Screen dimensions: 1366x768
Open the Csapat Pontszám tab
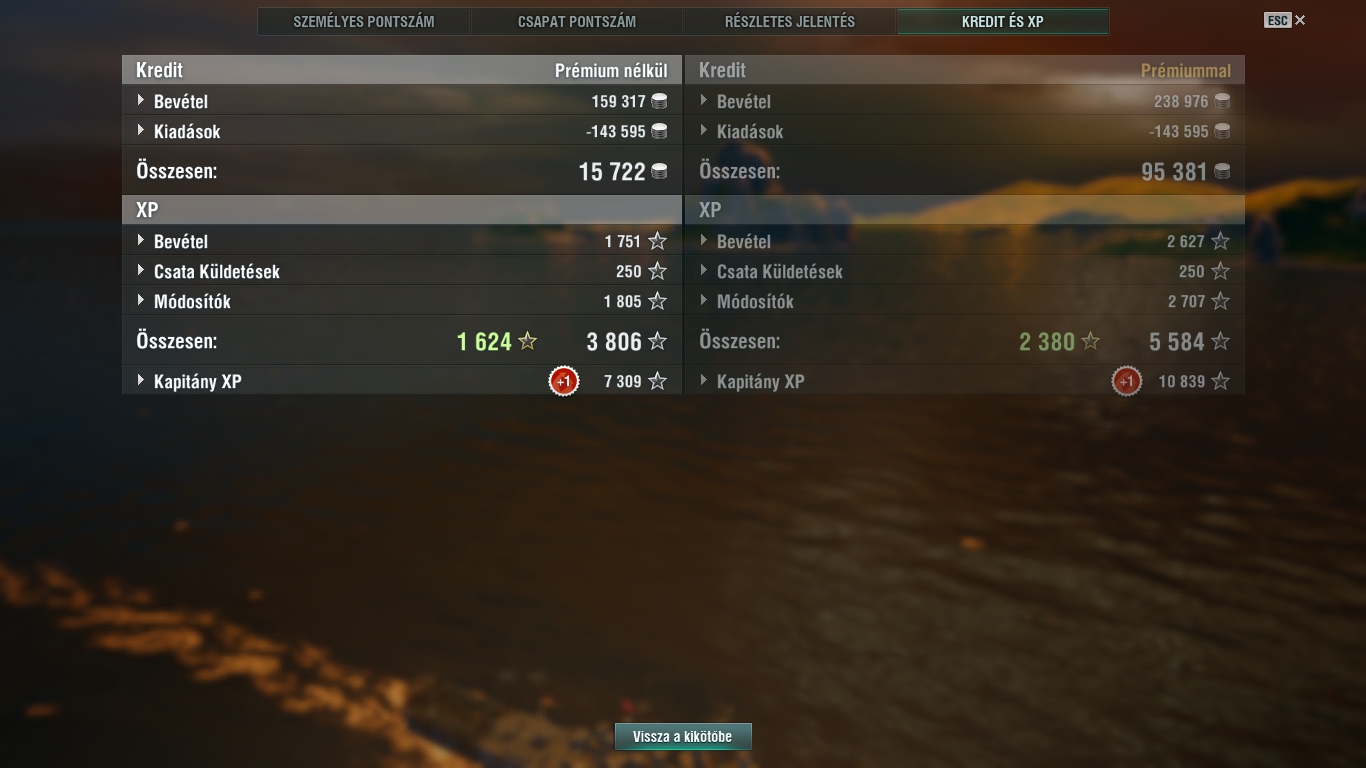[x=577, y=21]
